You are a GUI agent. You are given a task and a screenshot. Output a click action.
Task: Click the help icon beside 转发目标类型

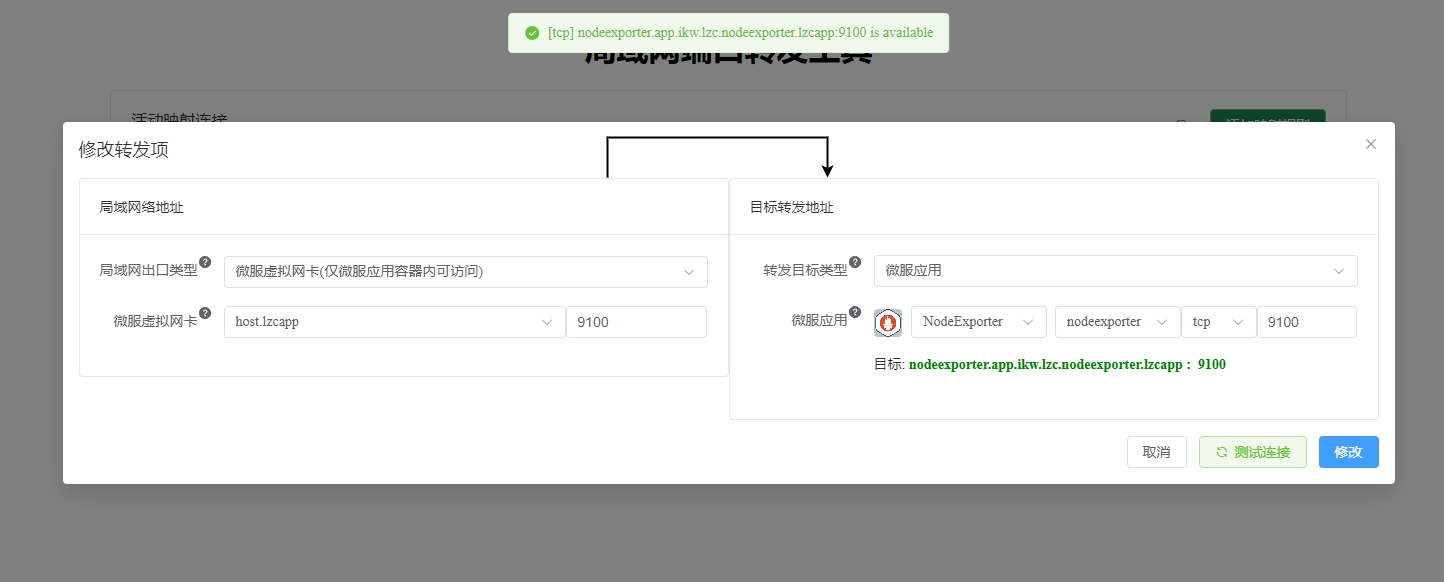(855, 262)
